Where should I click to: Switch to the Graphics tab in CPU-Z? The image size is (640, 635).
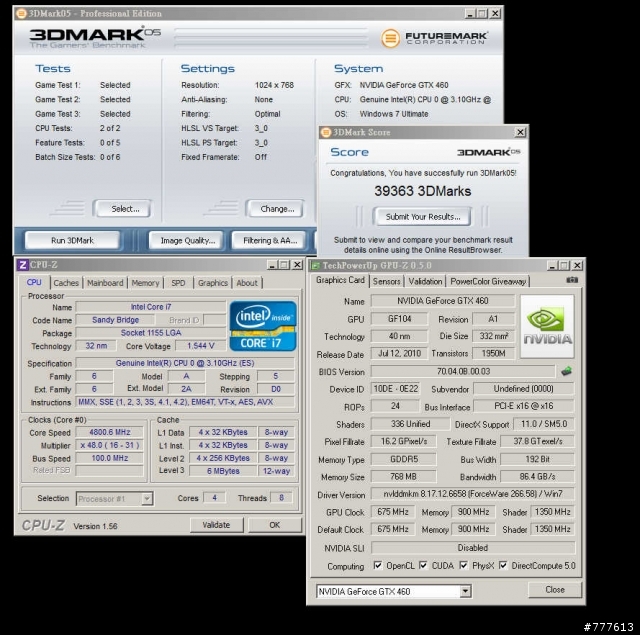pos(213,283)
